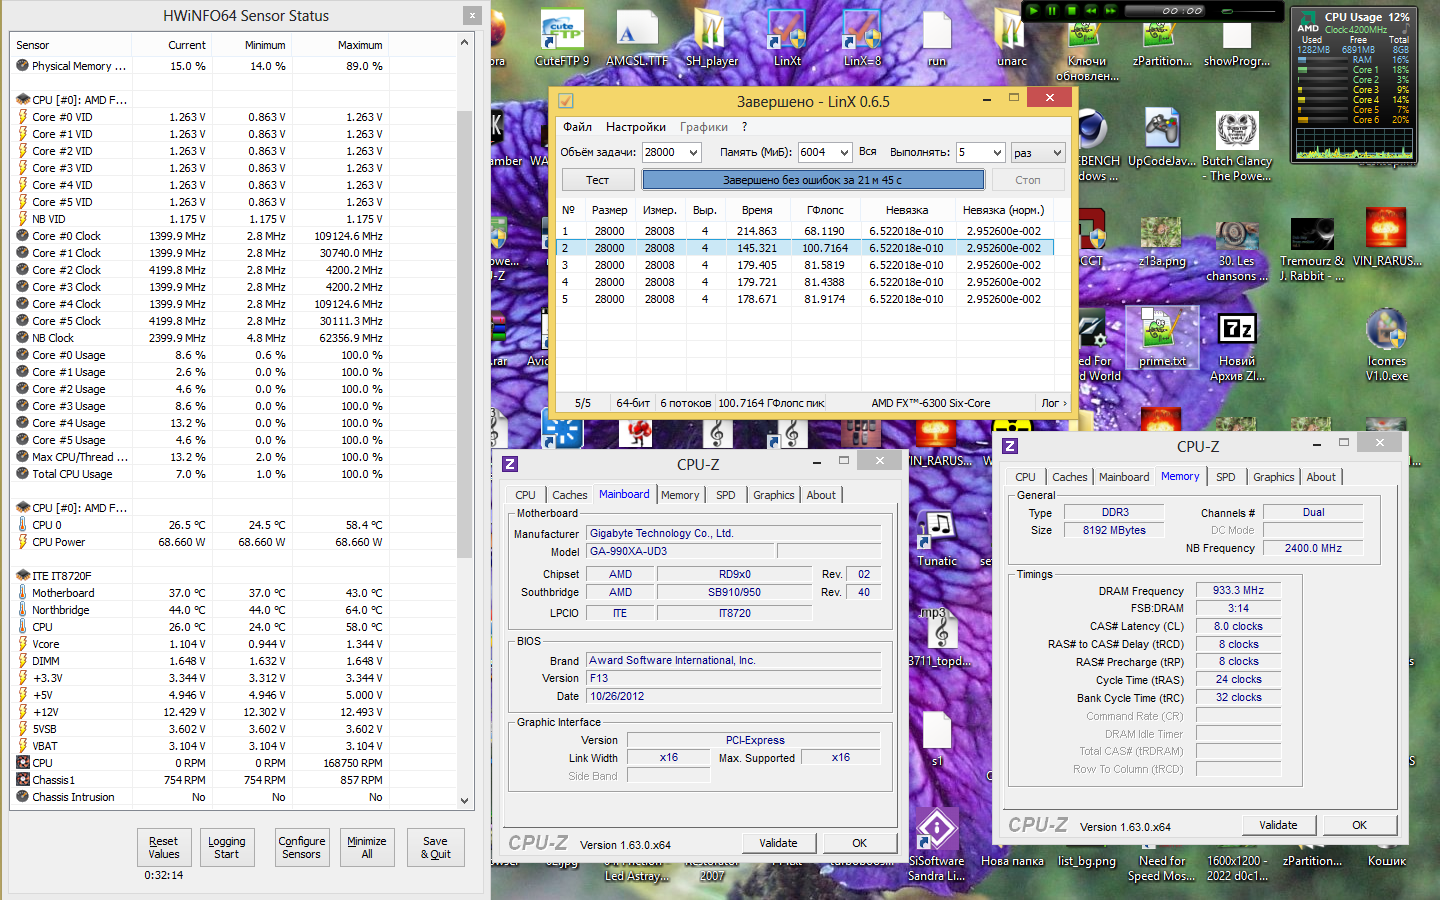The width and height of the screenshot is (1440, 900).
Task: Click Save & Quit in HWiNFO64
Action: pos(435,847)
